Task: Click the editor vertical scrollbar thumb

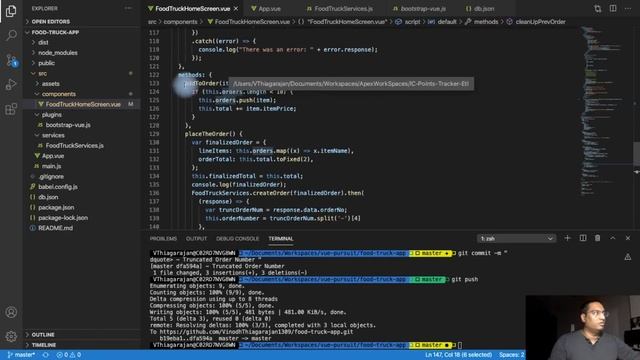Action: pyautogui.click(x=636, y=153)
